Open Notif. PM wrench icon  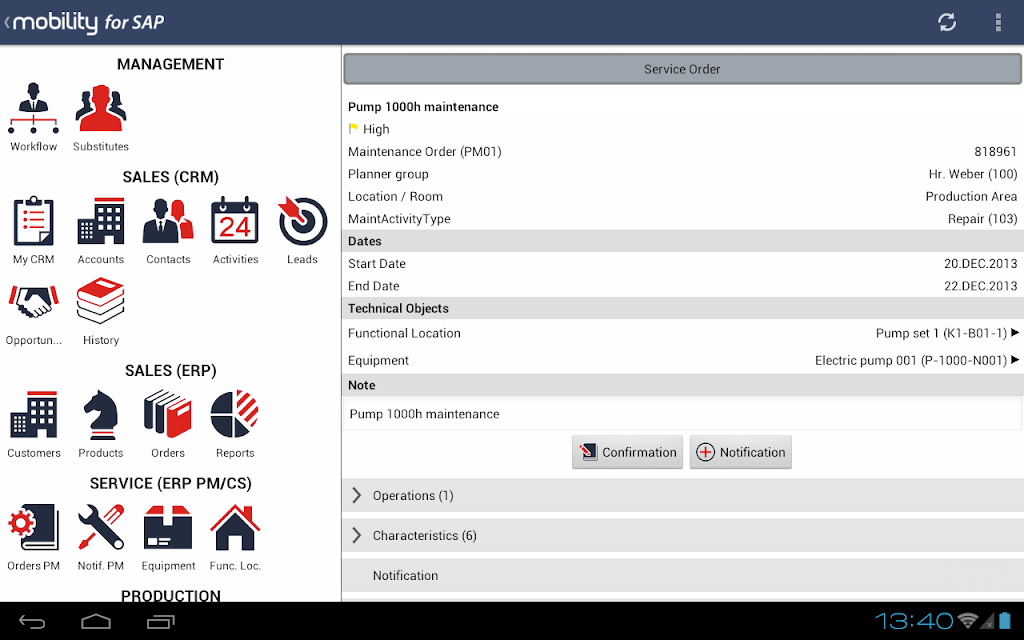101,528
